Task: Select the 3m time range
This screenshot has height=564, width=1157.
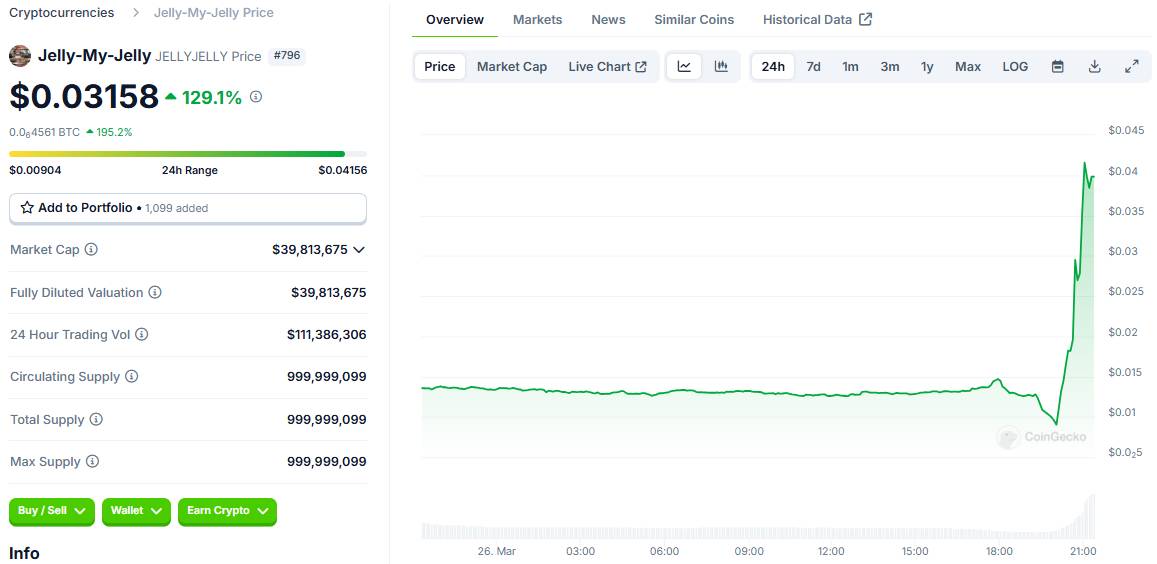Action: pyautogui.click(x=890, y=66)
